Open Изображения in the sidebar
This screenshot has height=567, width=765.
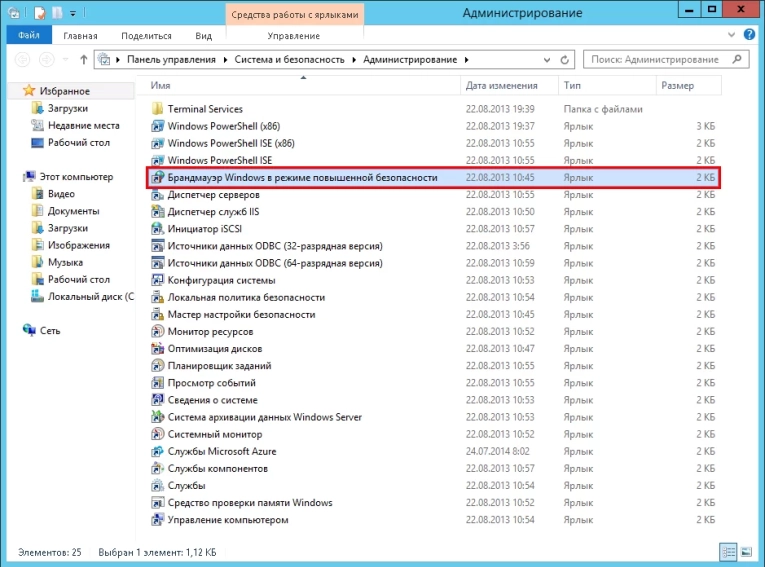pos(79,245)
